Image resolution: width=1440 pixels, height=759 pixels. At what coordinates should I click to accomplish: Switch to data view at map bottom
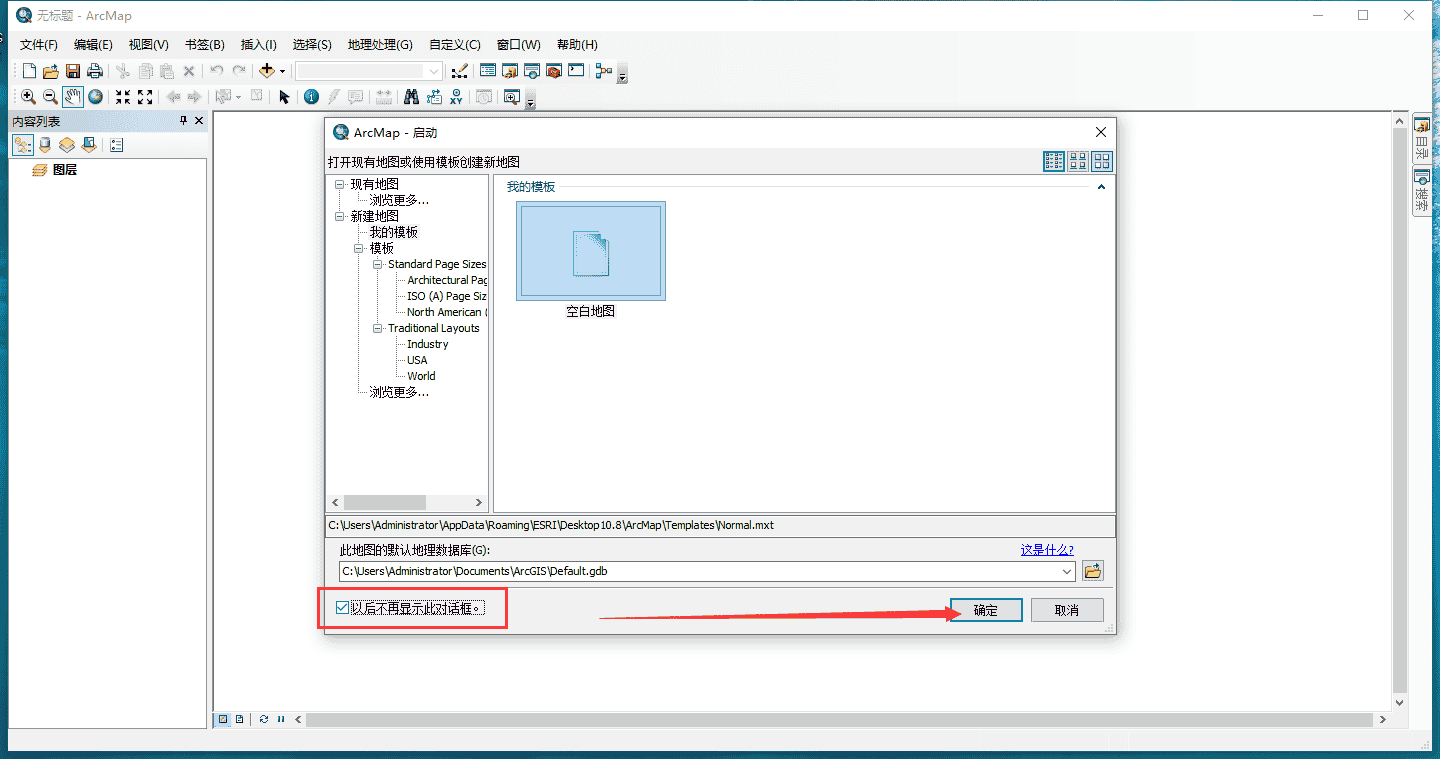224,719
